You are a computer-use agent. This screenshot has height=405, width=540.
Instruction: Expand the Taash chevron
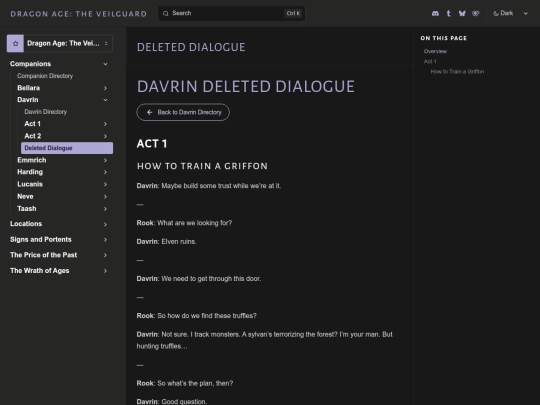105,209
